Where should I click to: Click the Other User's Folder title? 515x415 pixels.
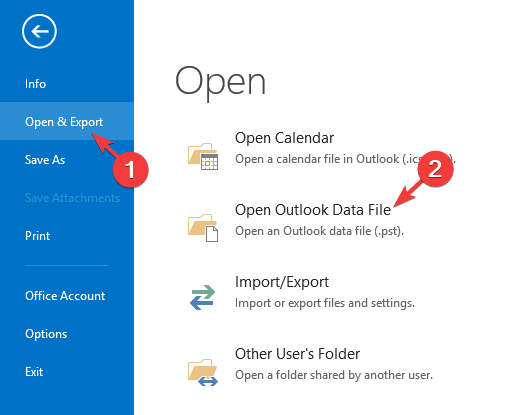click(297, 354)
